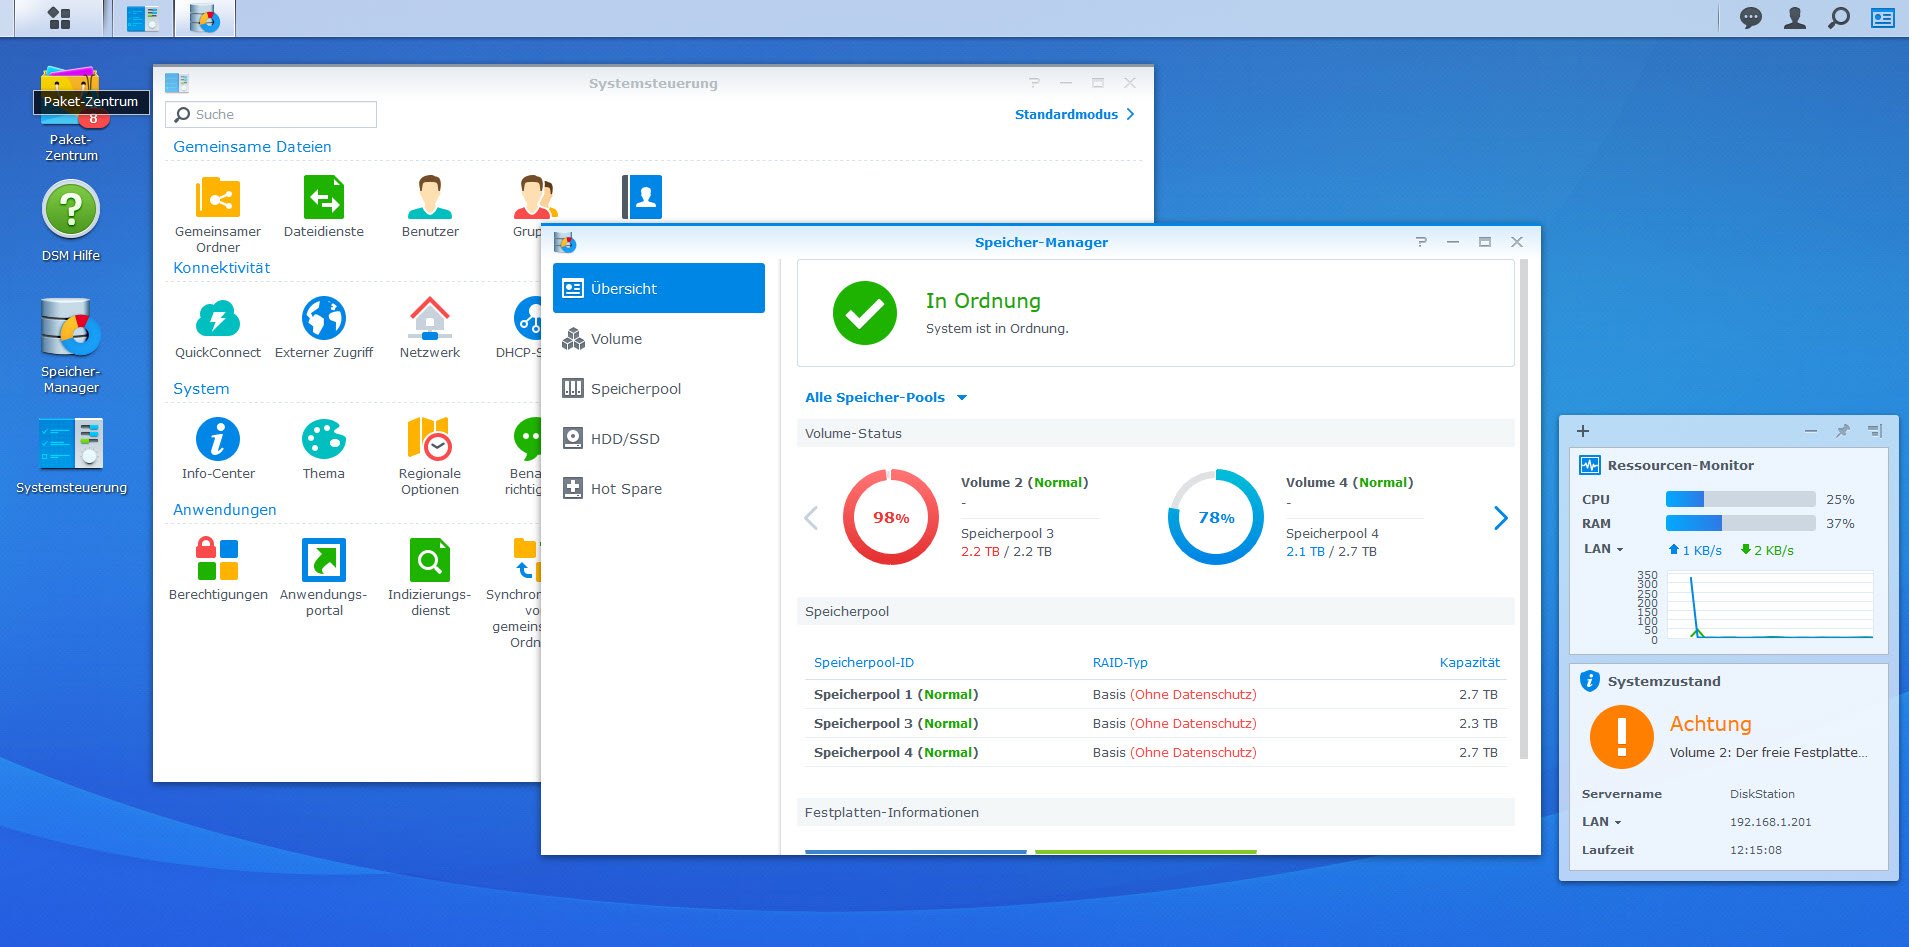This screenshot has height=947, width=1909.
Task: Select Hot Spare in Speicher-Manager sidebar
Action: click(659, 489)
